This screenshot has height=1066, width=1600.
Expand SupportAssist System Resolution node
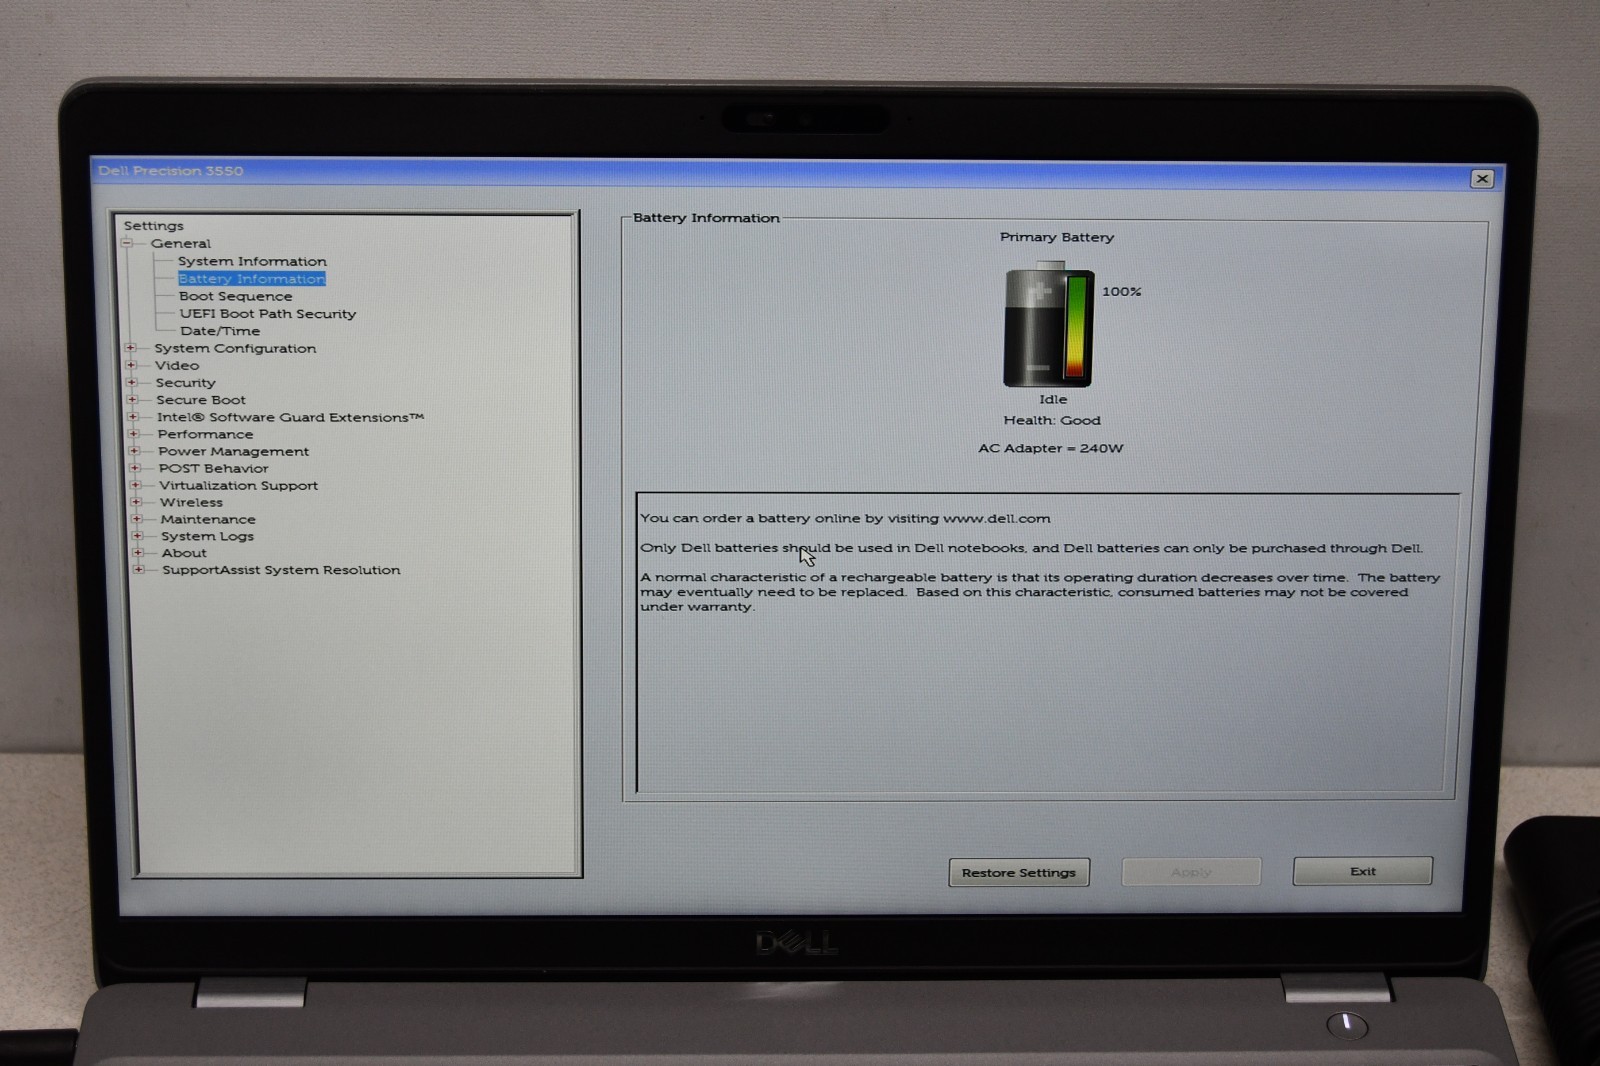[139, 570]
